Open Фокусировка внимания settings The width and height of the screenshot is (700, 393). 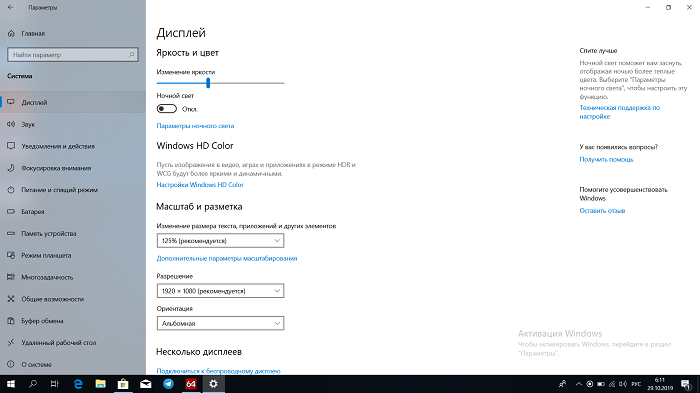tap(73, 168)
